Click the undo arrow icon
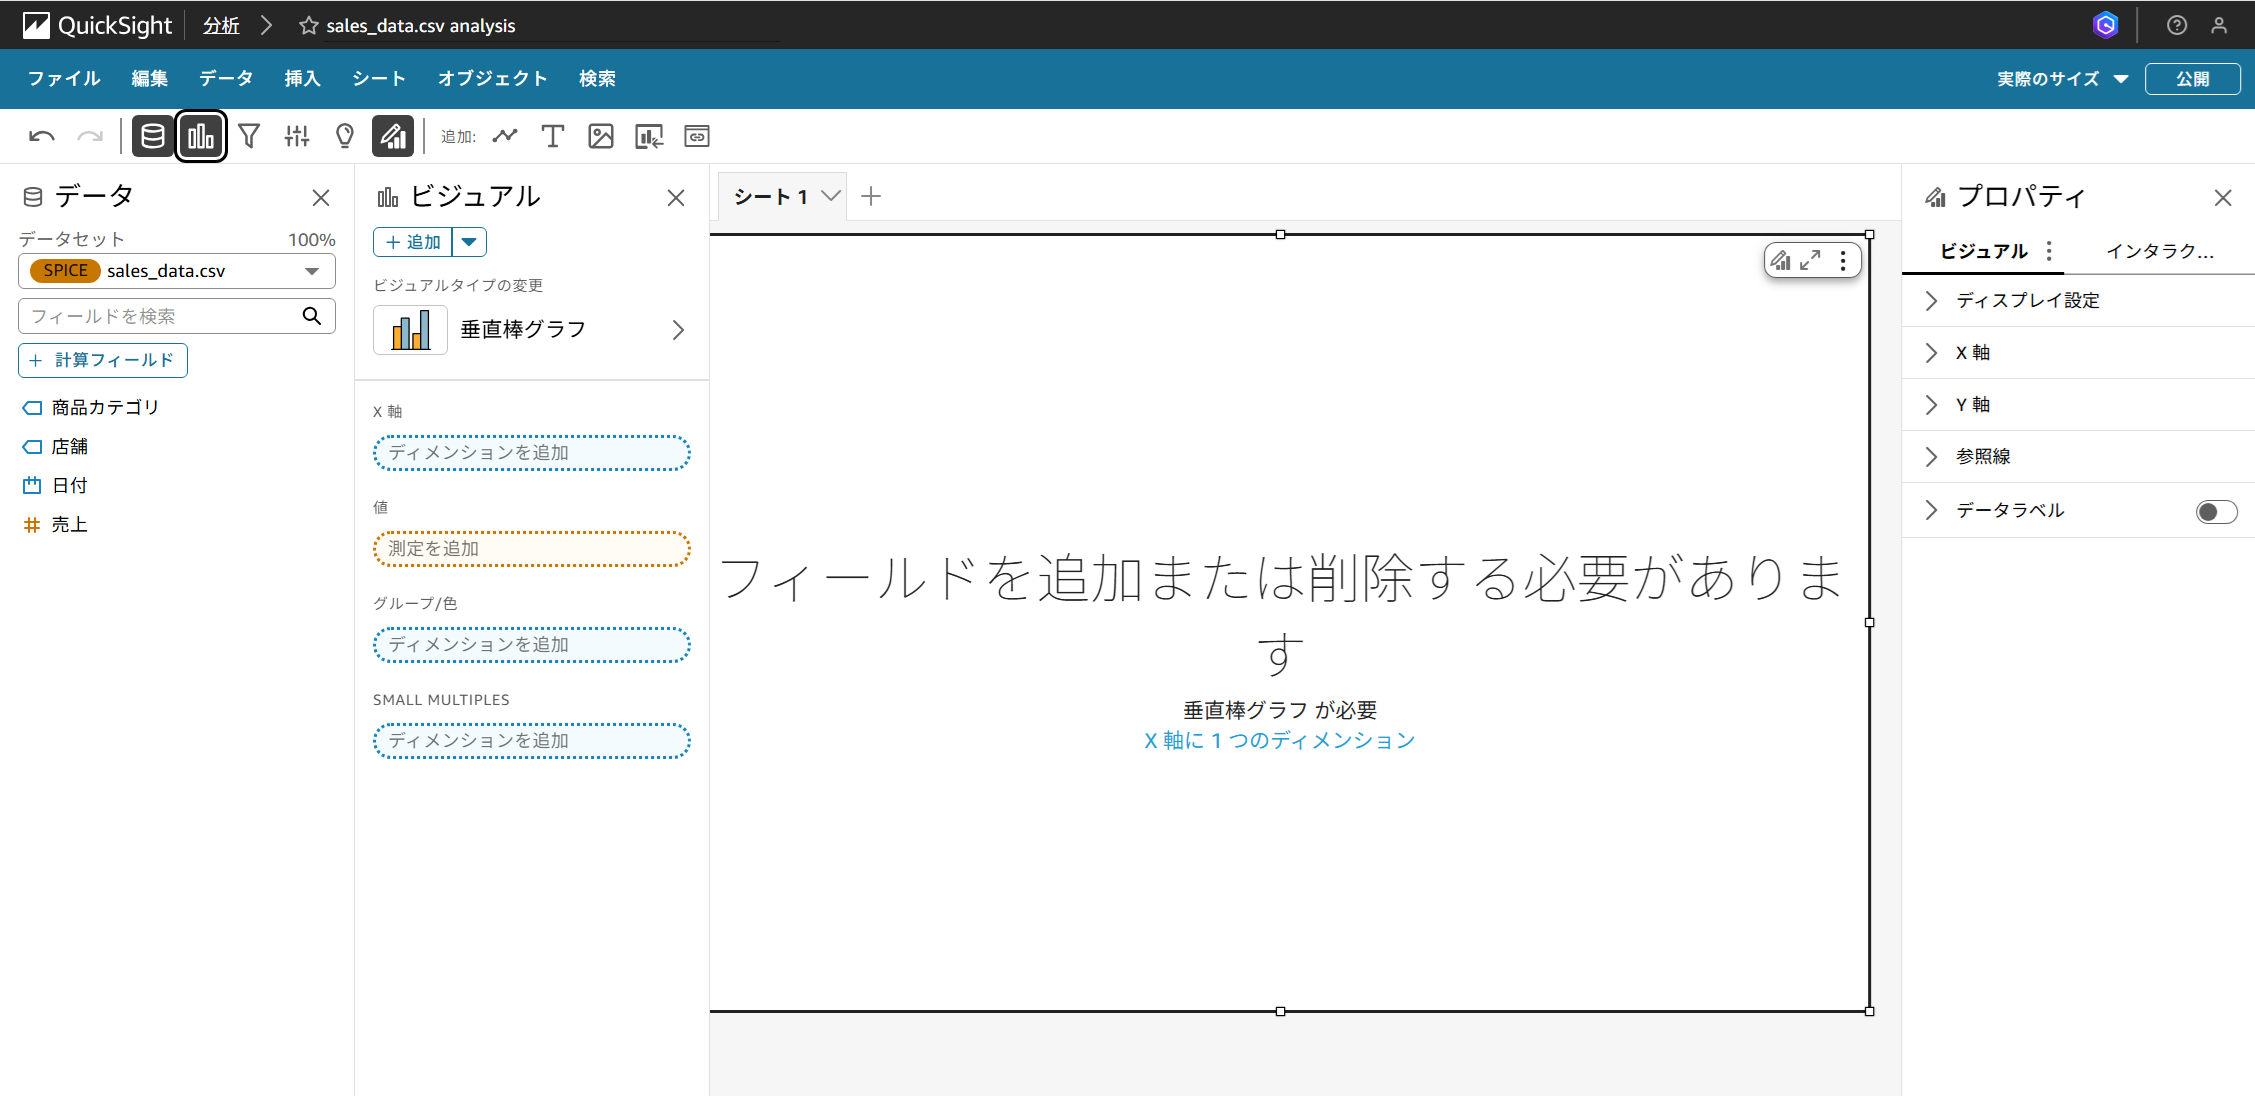Screen dimensions: 2255x1096 point(41,136)
